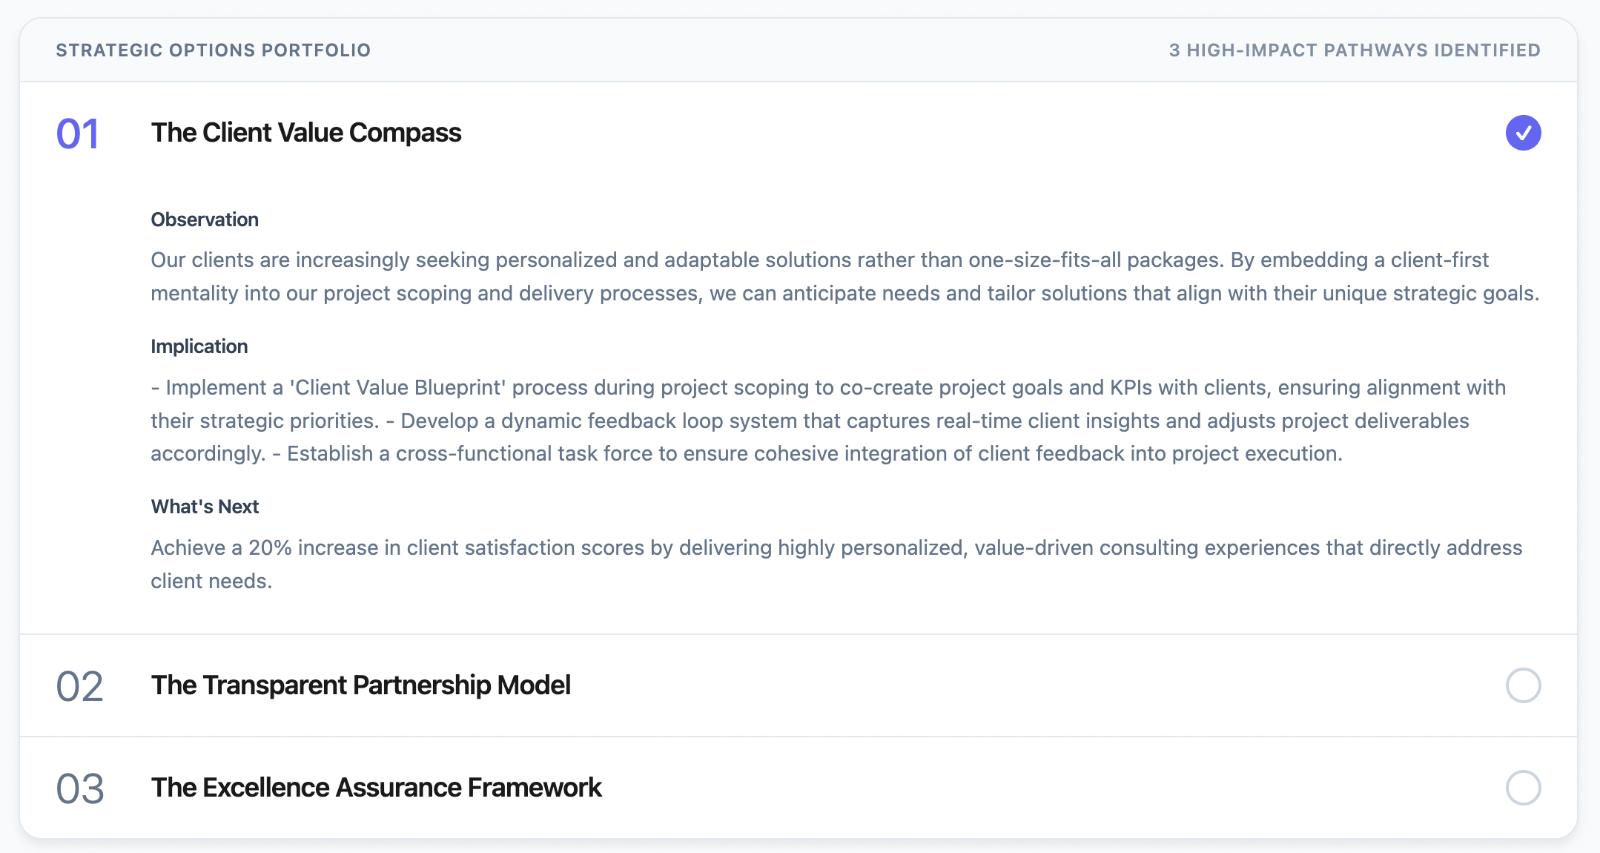Expand The Transparent Partnership Model section
Screen dimensions: 1600x853
[x=360, y=685]
